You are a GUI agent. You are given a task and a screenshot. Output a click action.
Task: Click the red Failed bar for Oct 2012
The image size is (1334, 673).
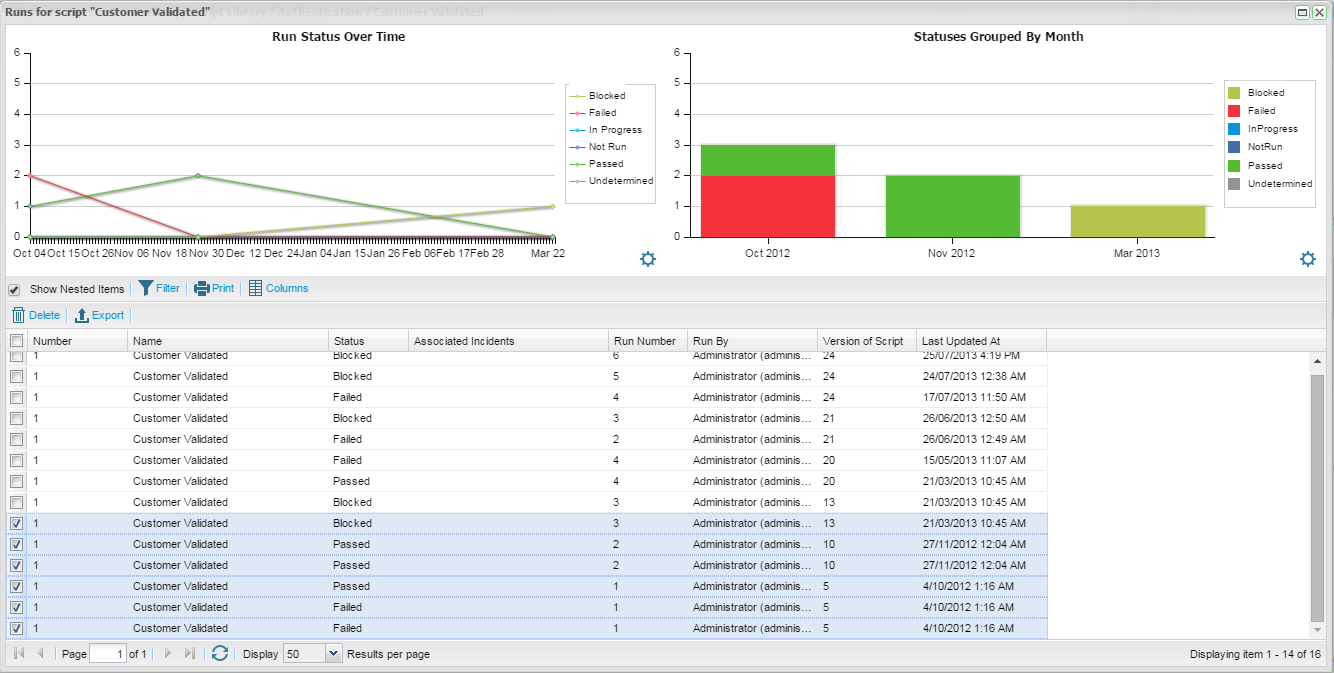pyautogui.click(x=768, y=206)
